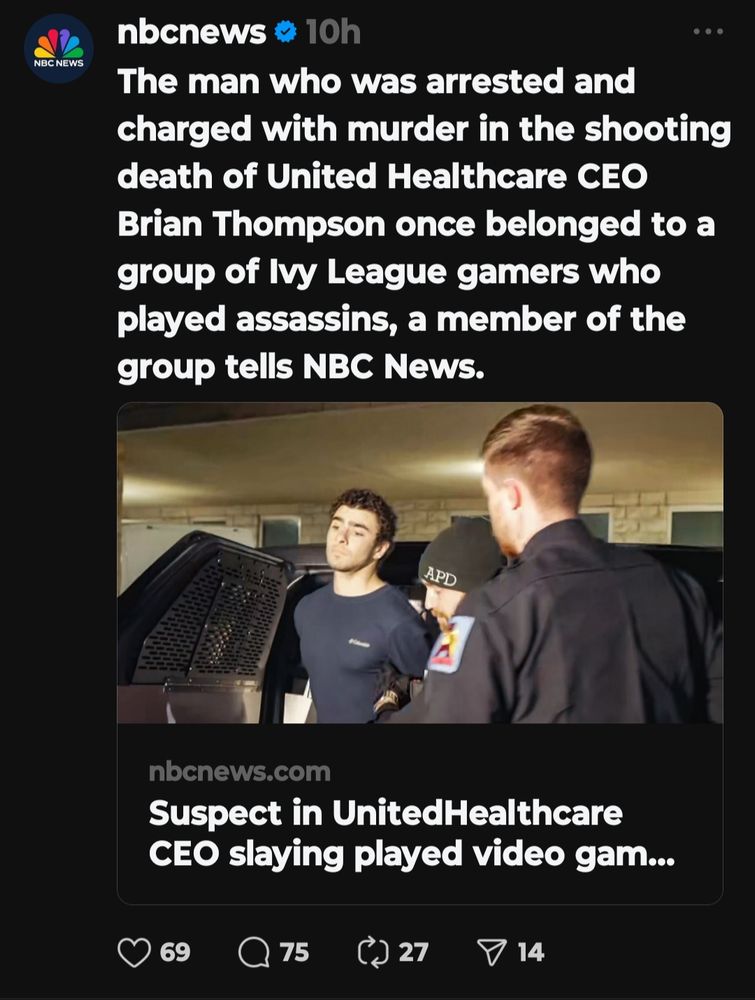Open replies via the comment bubble icon
Image resolution: width=755 pixels, height=1000 pixels.
click(254, 952)
